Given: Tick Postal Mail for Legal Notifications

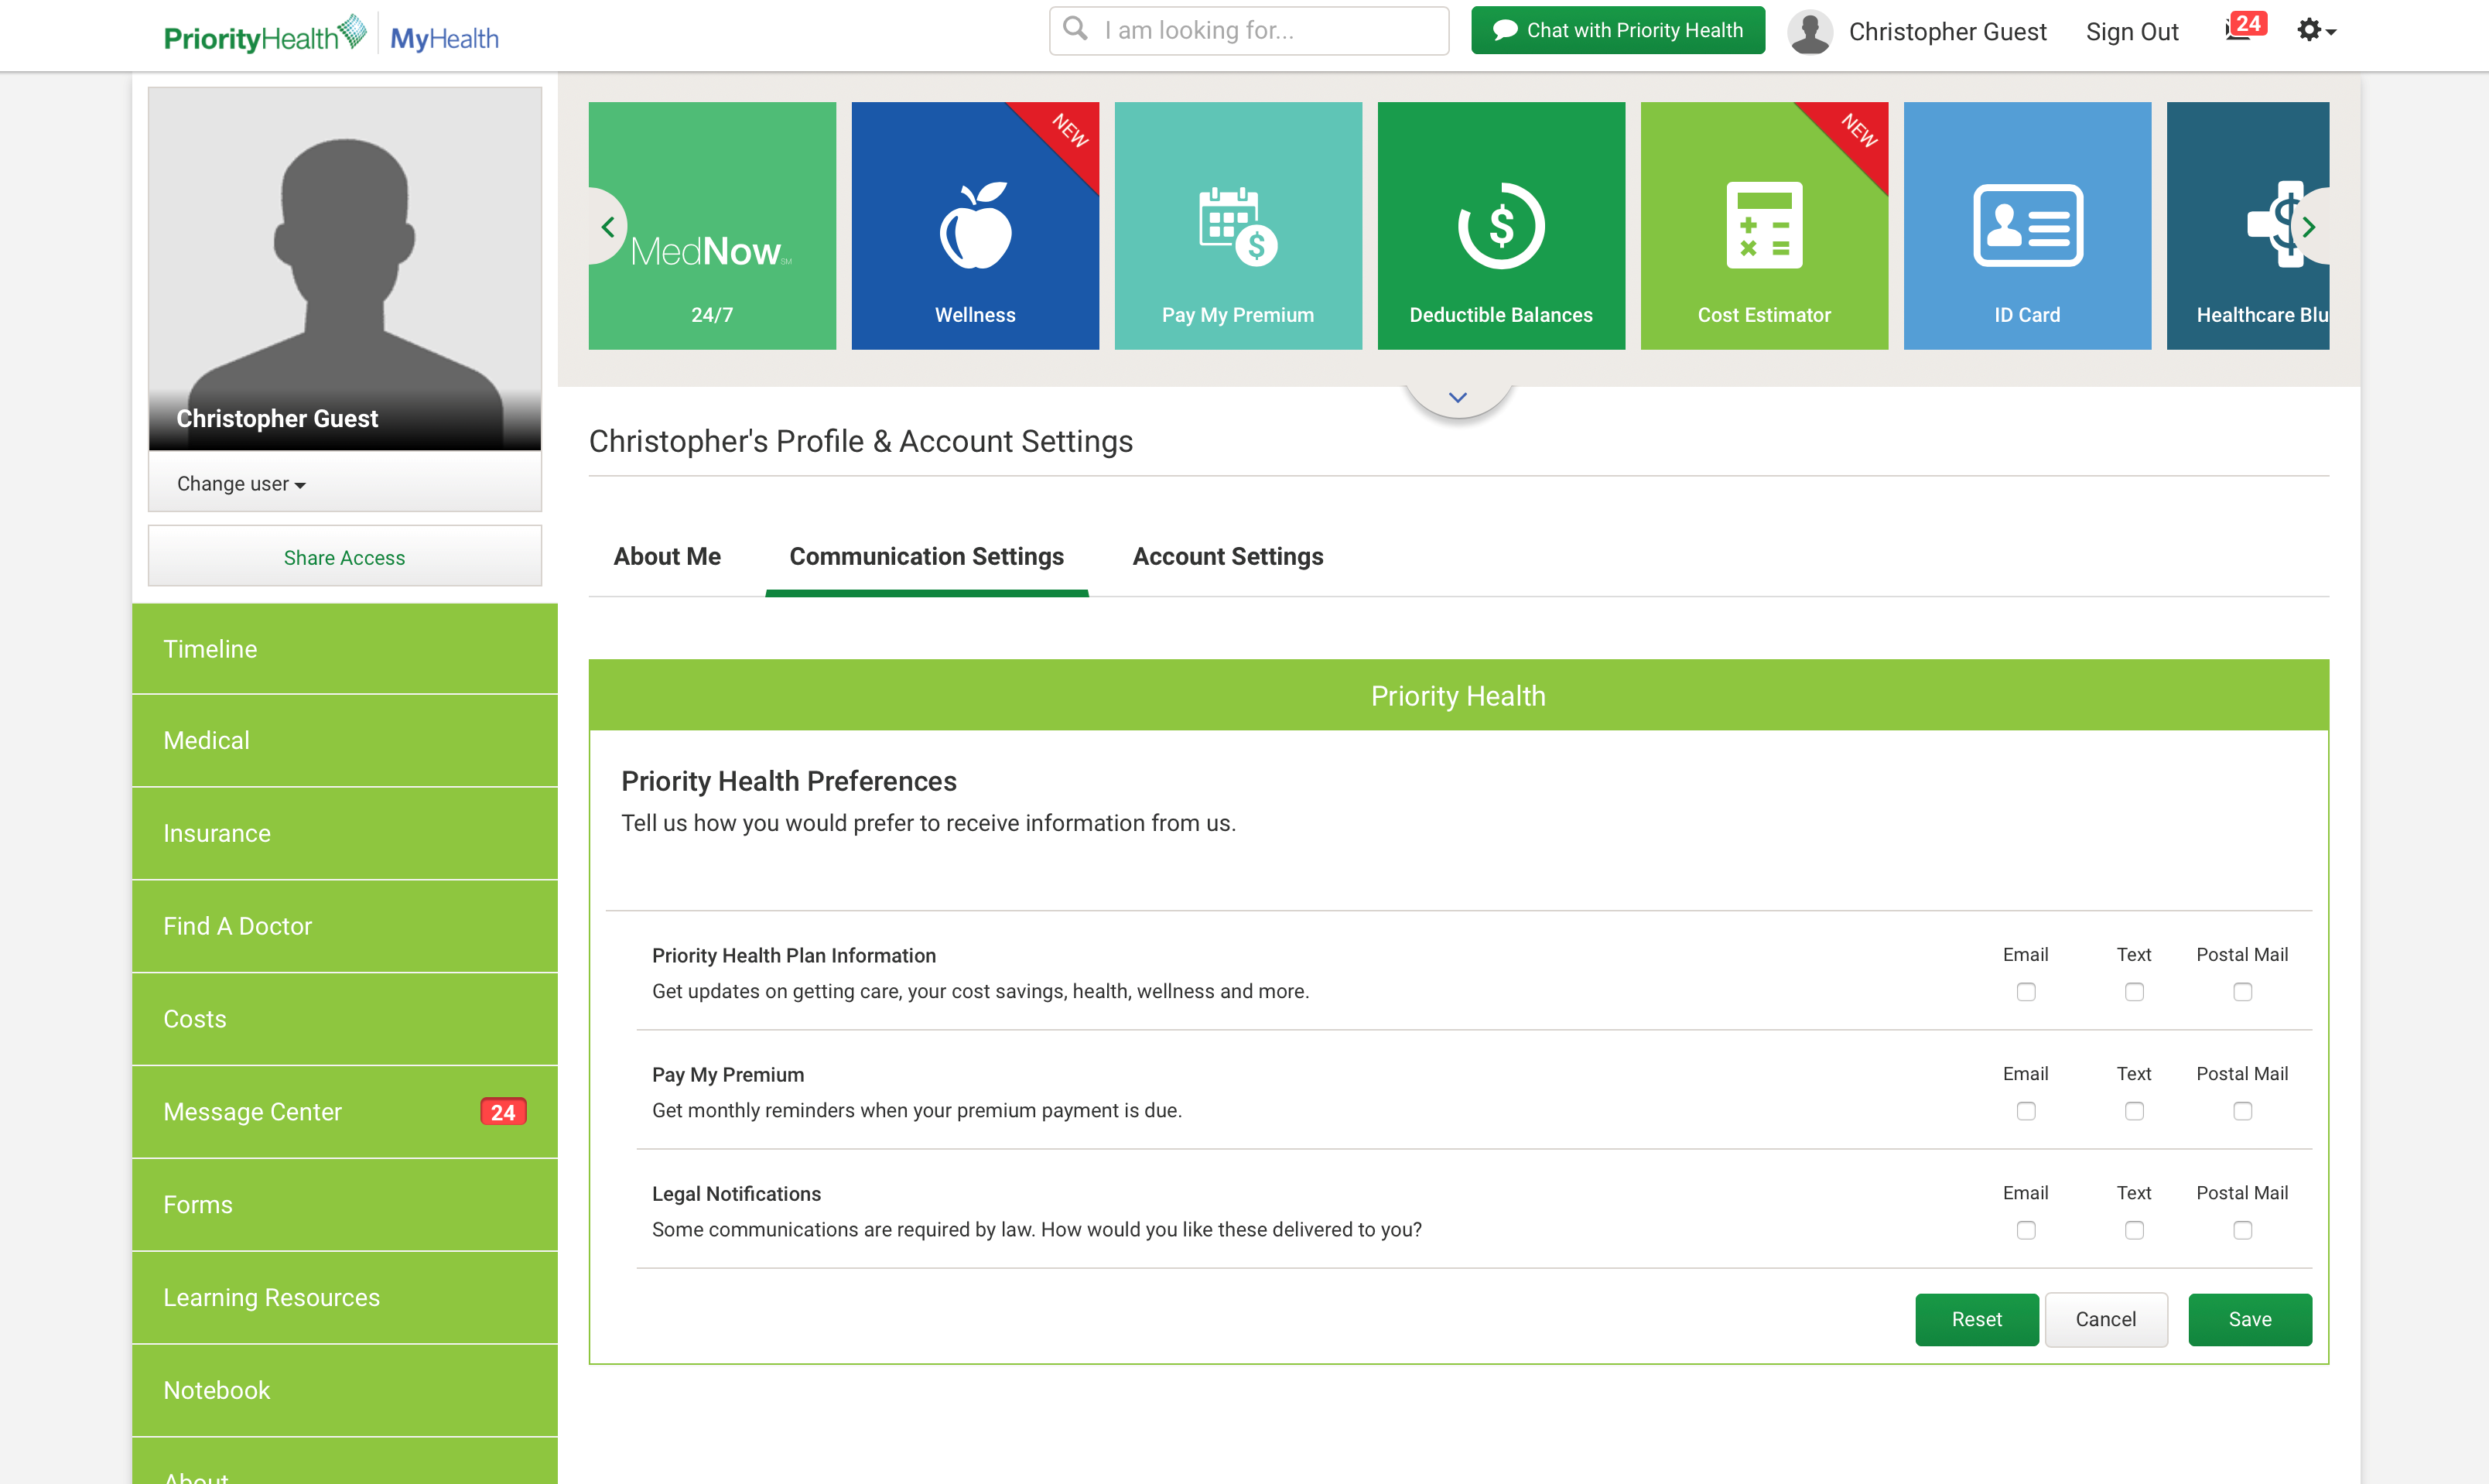Looking at the screenshot, I should click(2243, 1230).
